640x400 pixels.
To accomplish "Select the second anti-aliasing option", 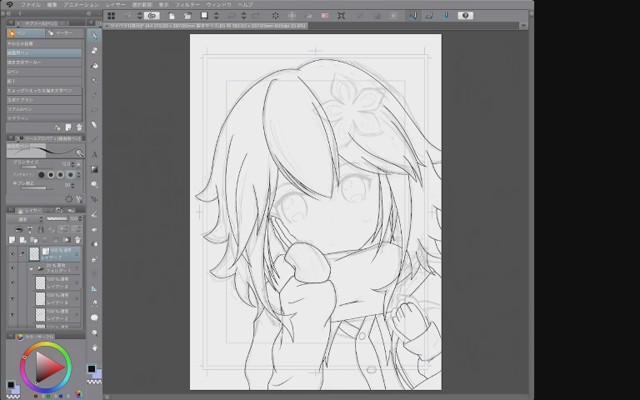I will tap(51, 175).
